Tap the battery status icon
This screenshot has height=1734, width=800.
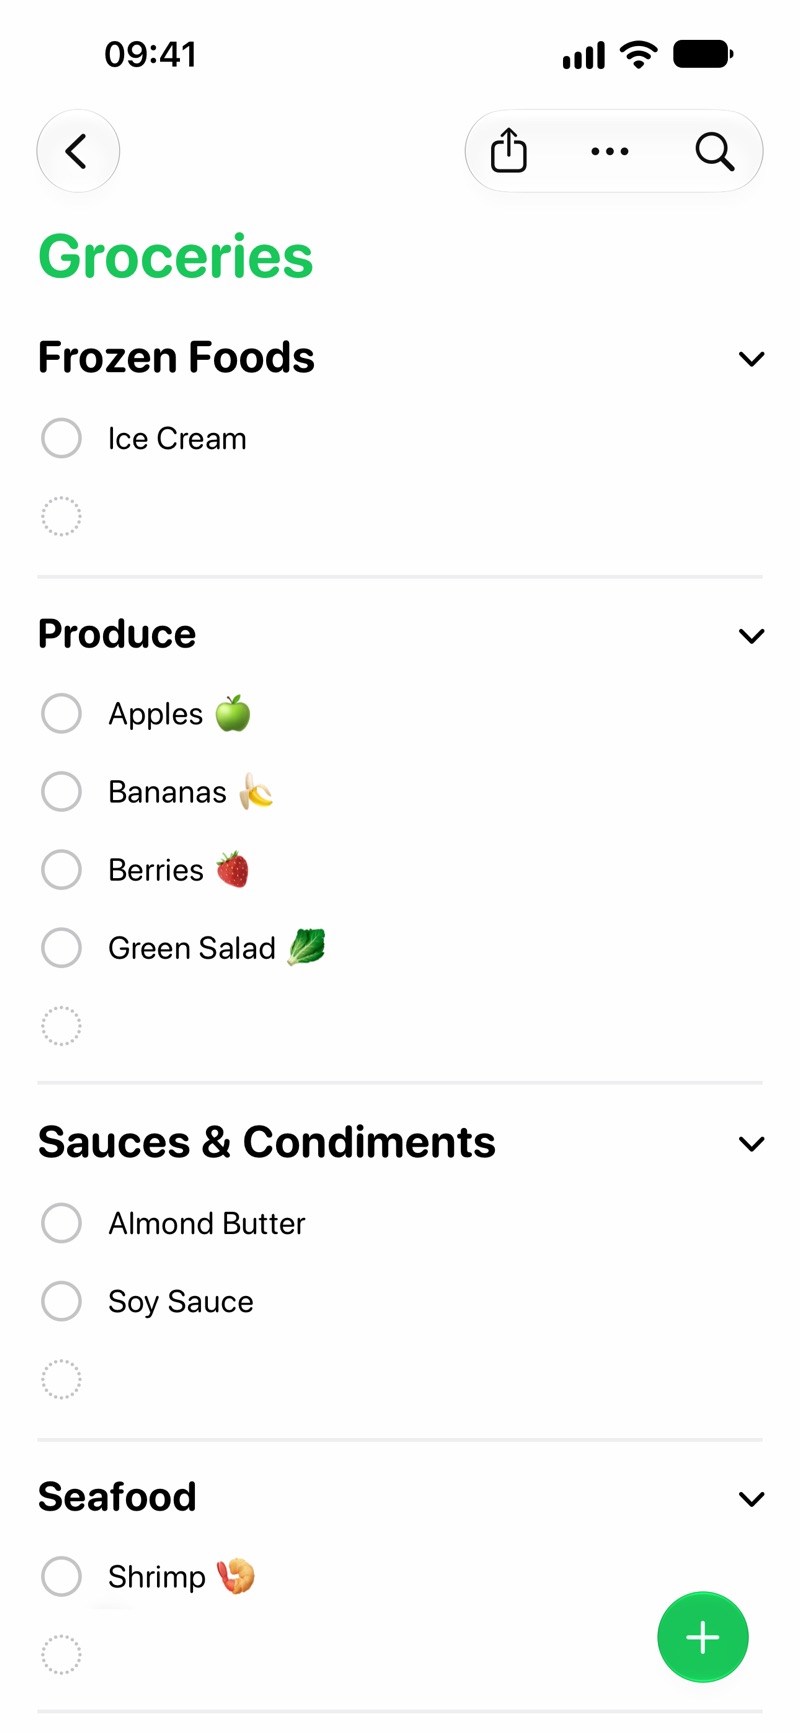pos(703,54)
